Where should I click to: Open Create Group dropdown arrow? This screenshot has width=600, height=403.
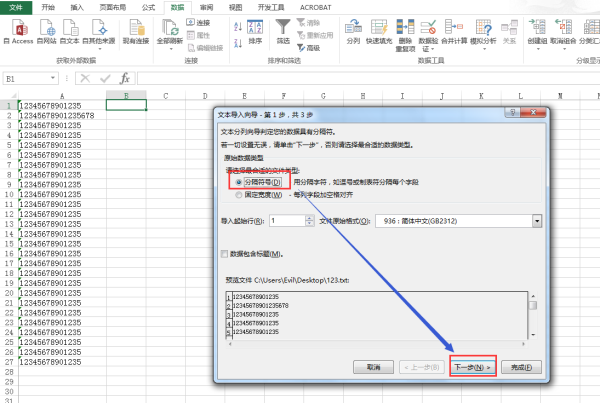(538, 49)
